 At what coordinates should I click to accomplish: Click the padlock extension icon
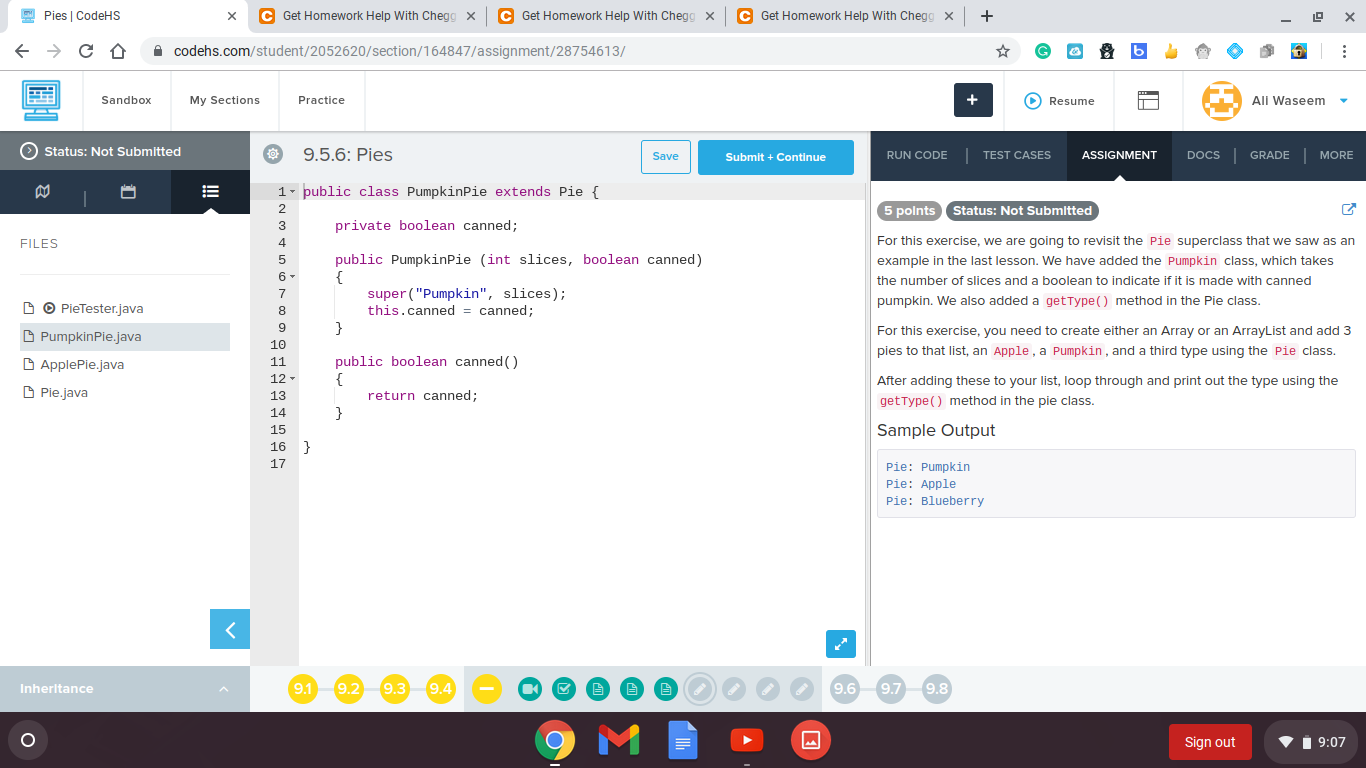pyautogui.click(x=1299, y=51)
